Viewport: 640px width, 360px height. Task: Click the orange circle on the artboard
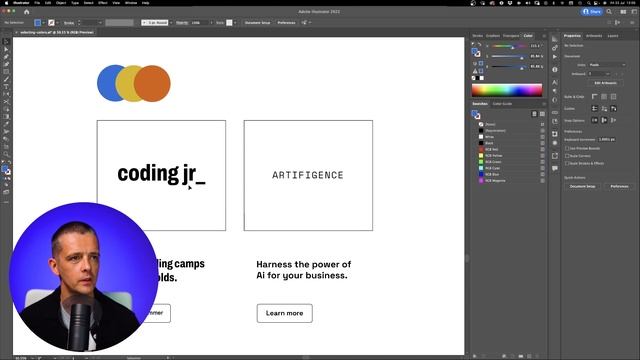152,83
